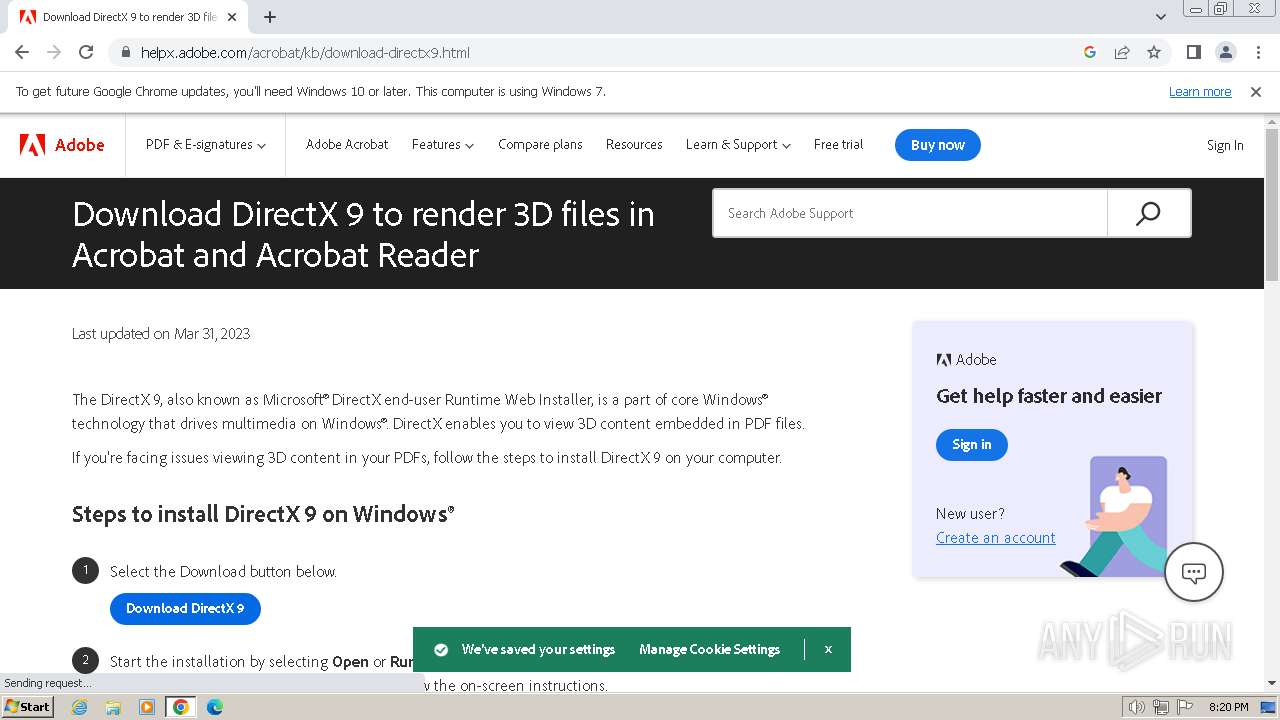Click the Windows Start button
Image resolution: width=1280 pixels, height=720 pixels.
pos(27,707)
